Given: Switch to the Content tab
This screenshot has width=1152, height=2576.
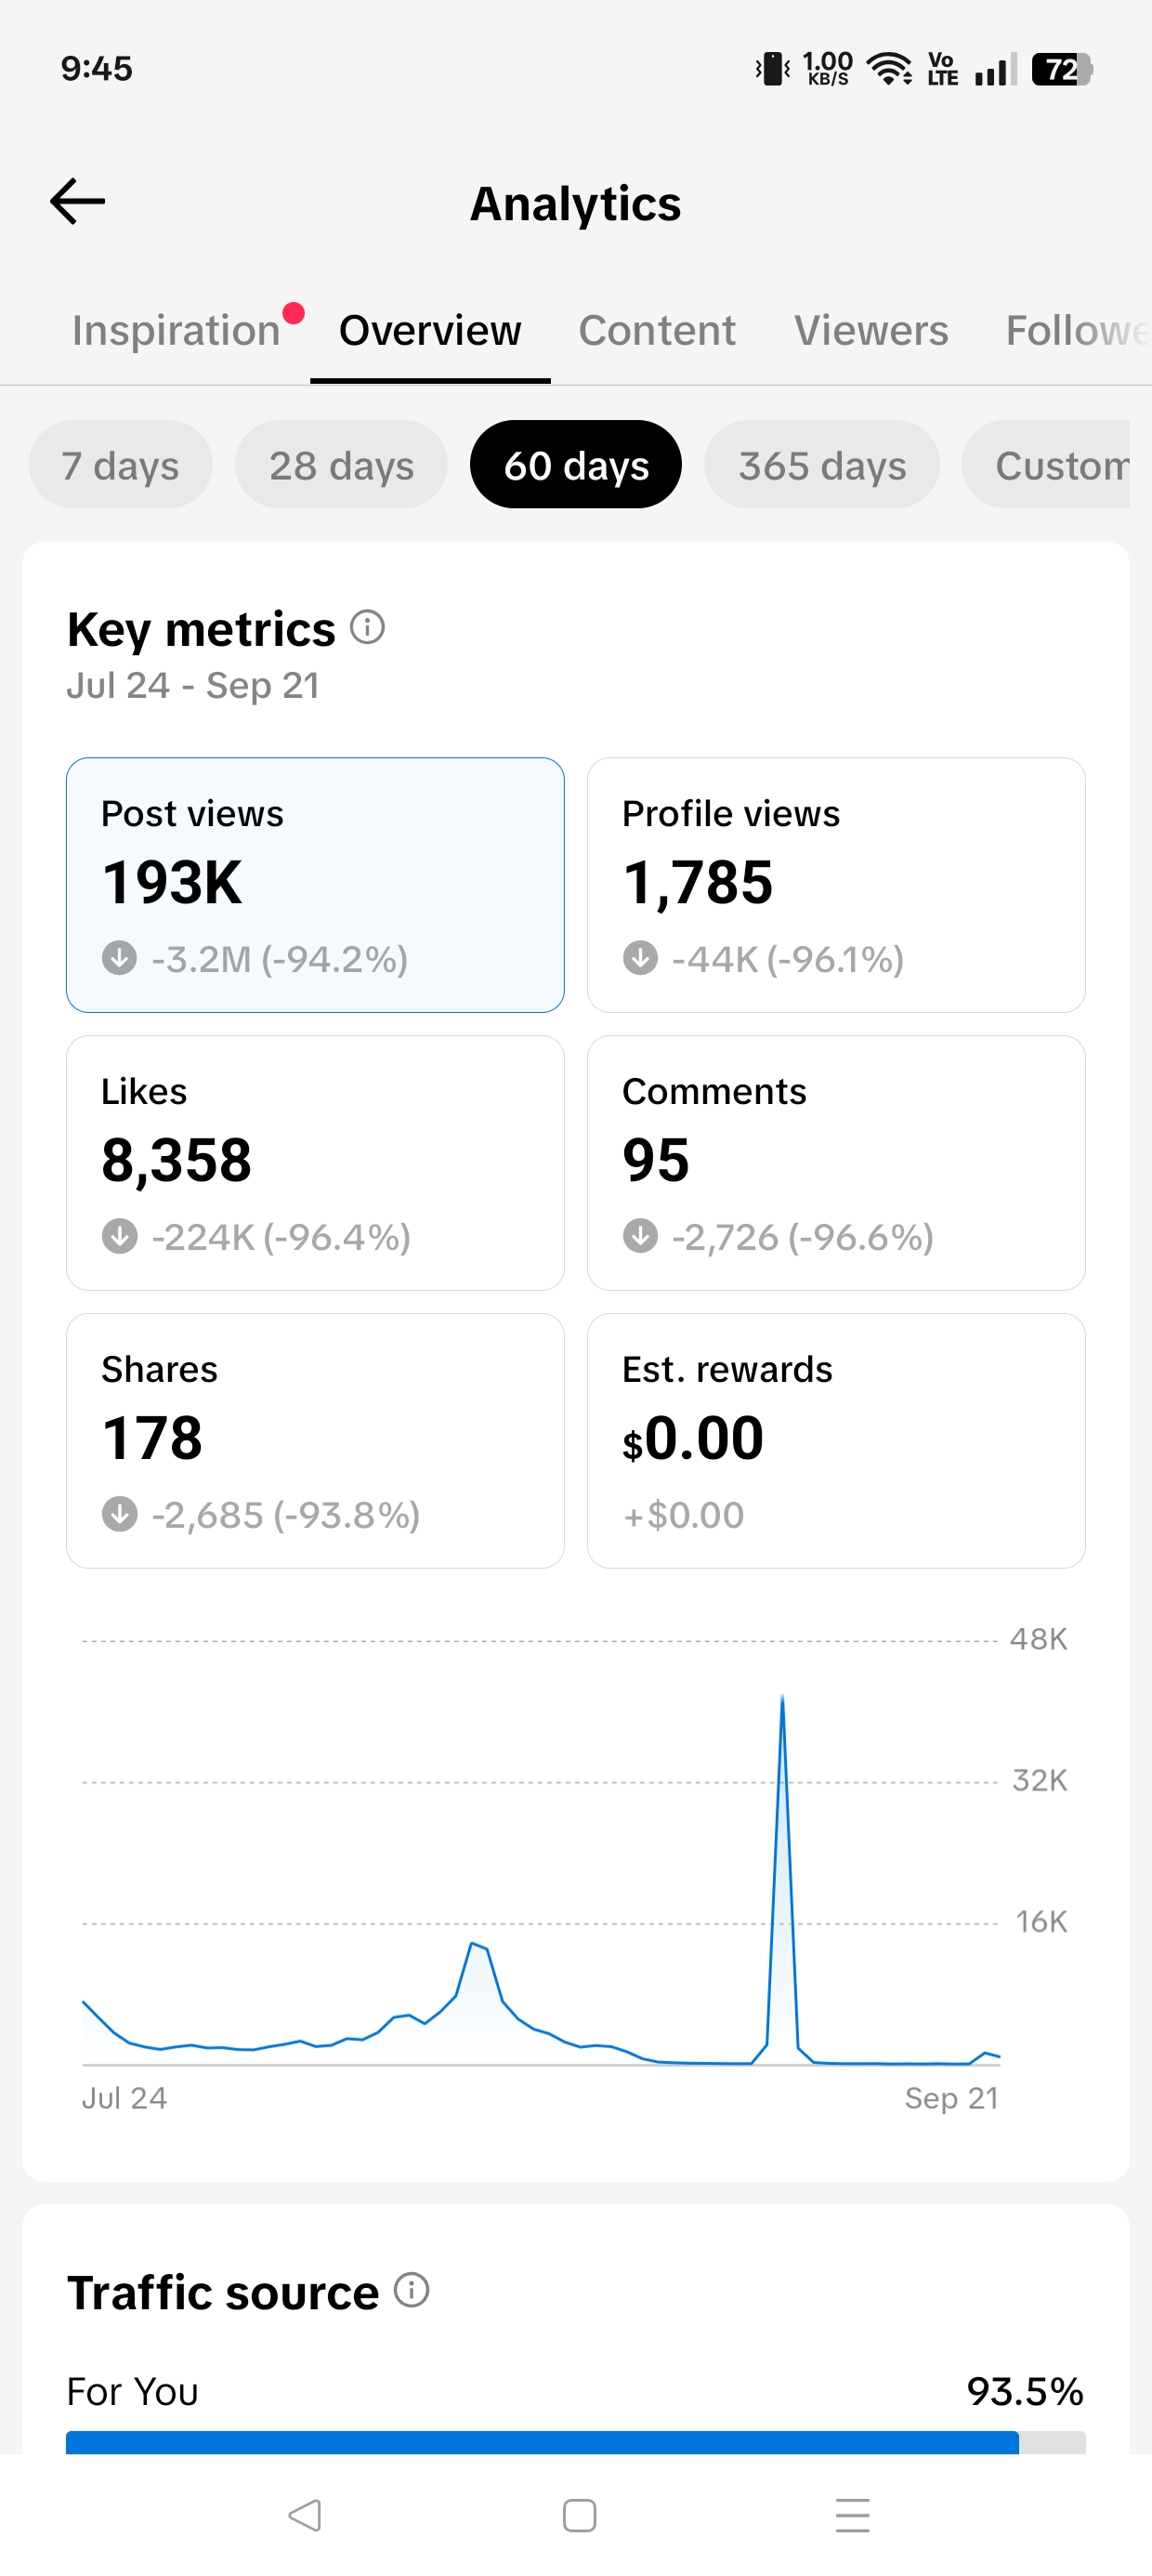Looking at the screenshot, I should (x=657, y=331).
